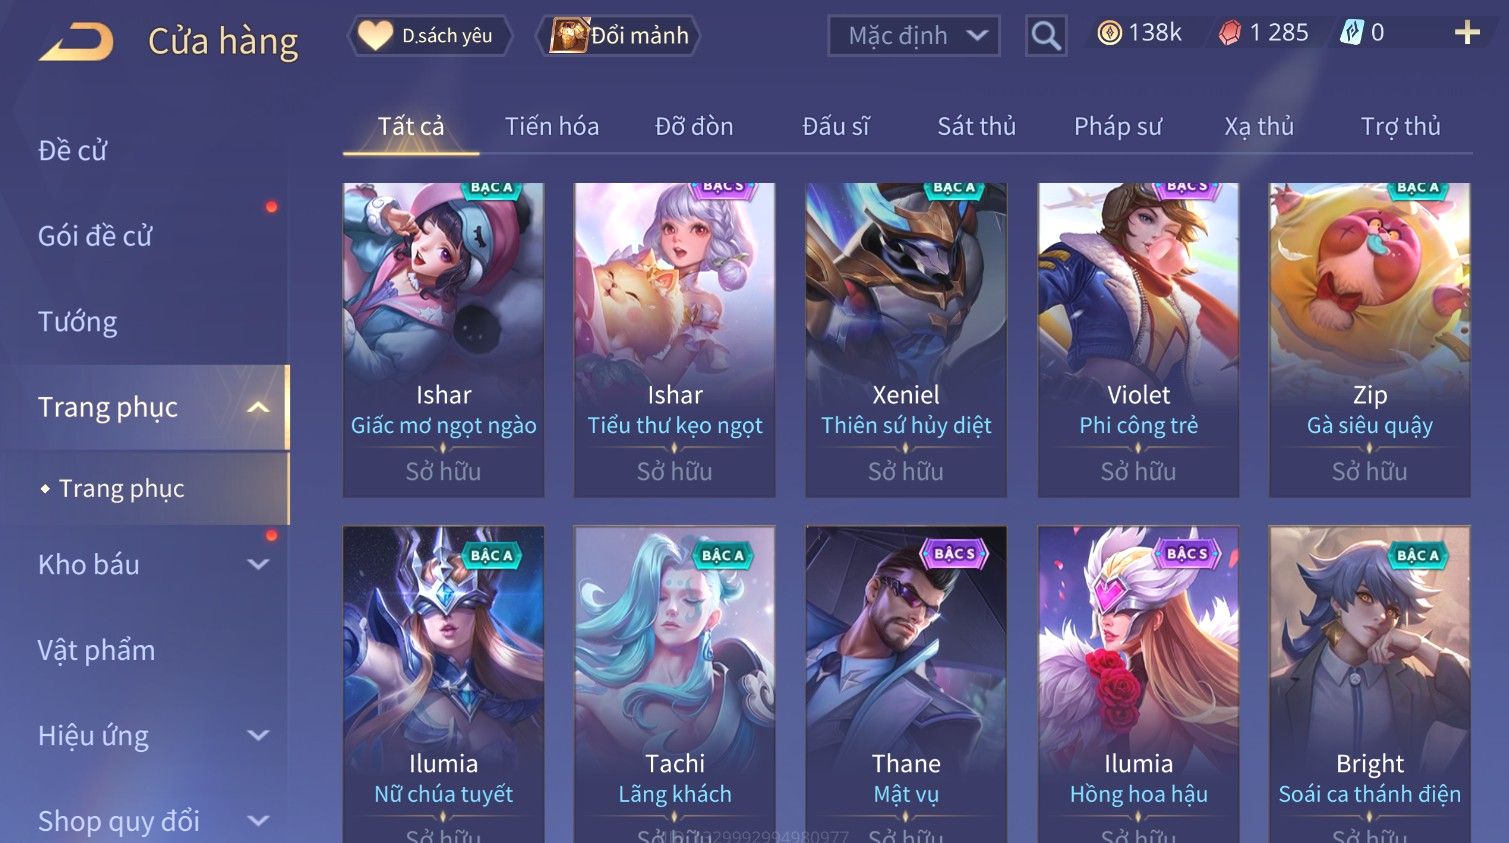The image size is (1509, 843).
Task: Tap the blue voucher currency icon
Action: [1351, 33]
